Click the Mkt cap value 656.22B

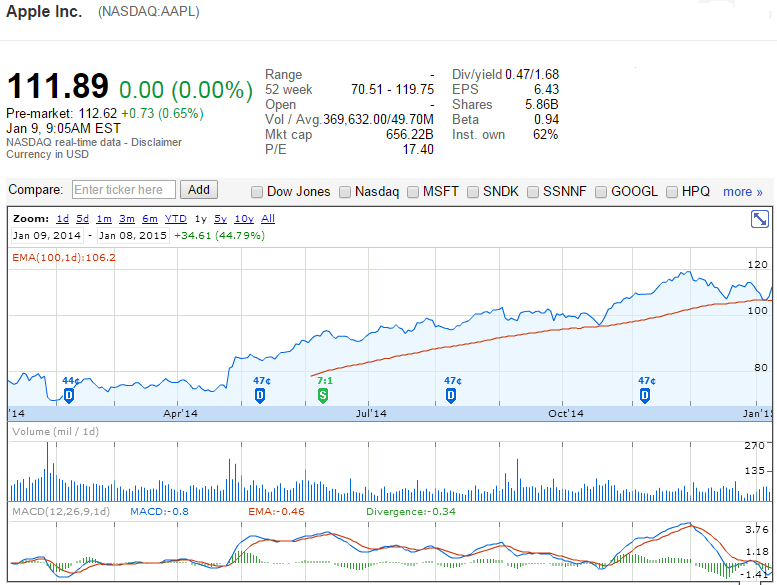(409, 135)
